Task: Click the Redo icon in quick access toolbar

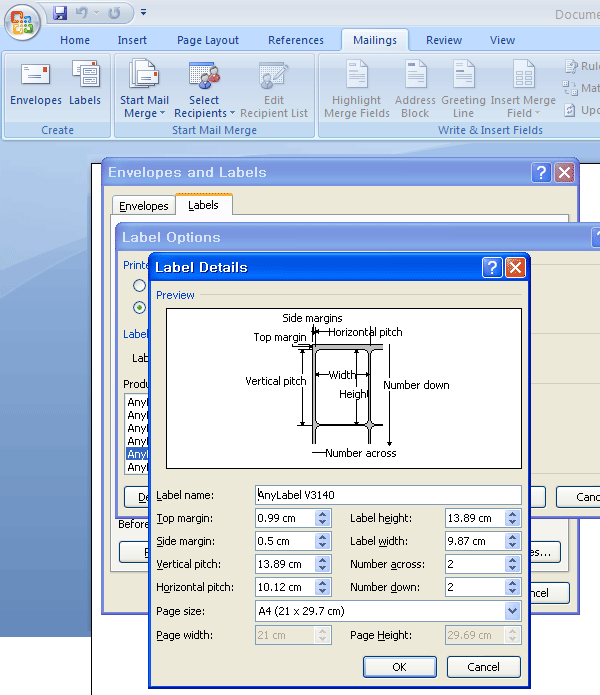Action: (x=114, y=13)
